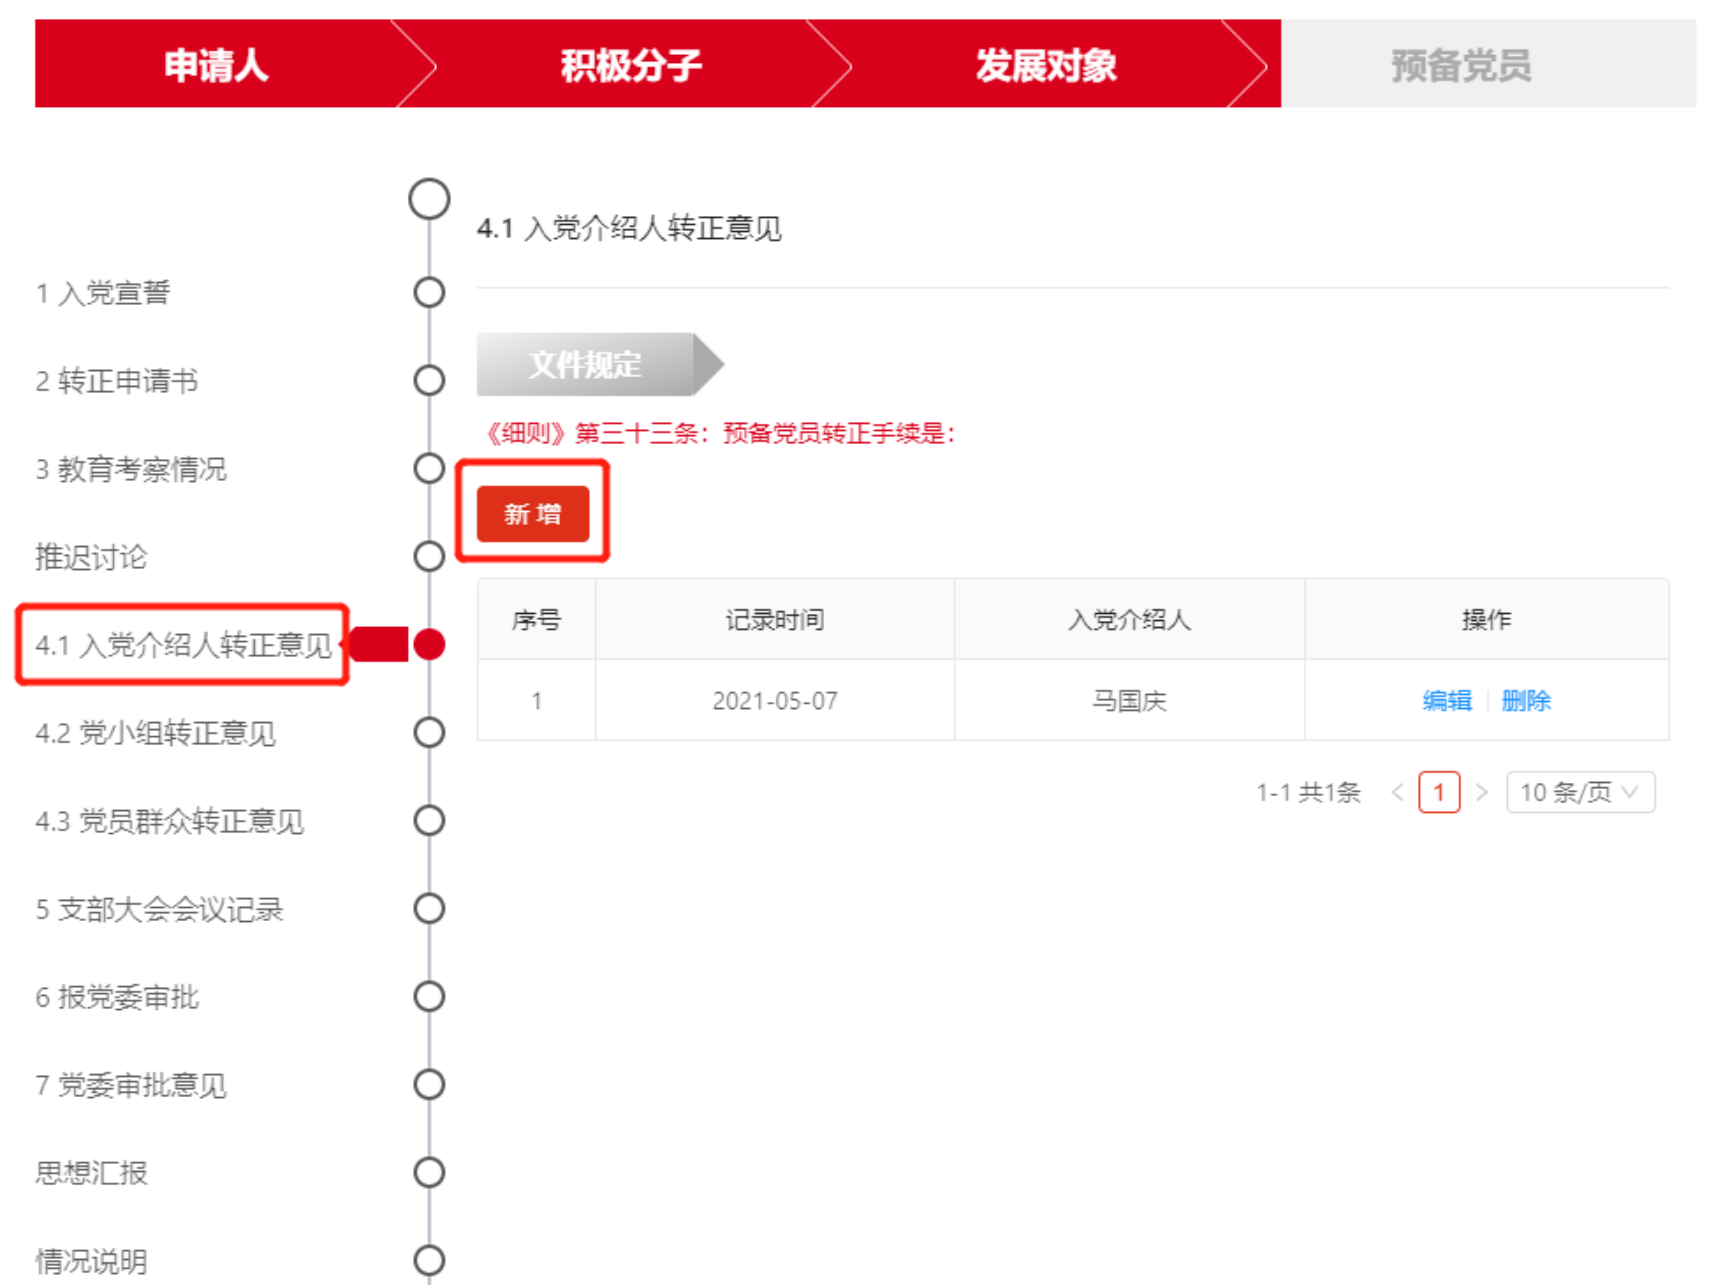
Task: Click timeline circle beside 3 教育考察情况
Action: tap(429, 468)
